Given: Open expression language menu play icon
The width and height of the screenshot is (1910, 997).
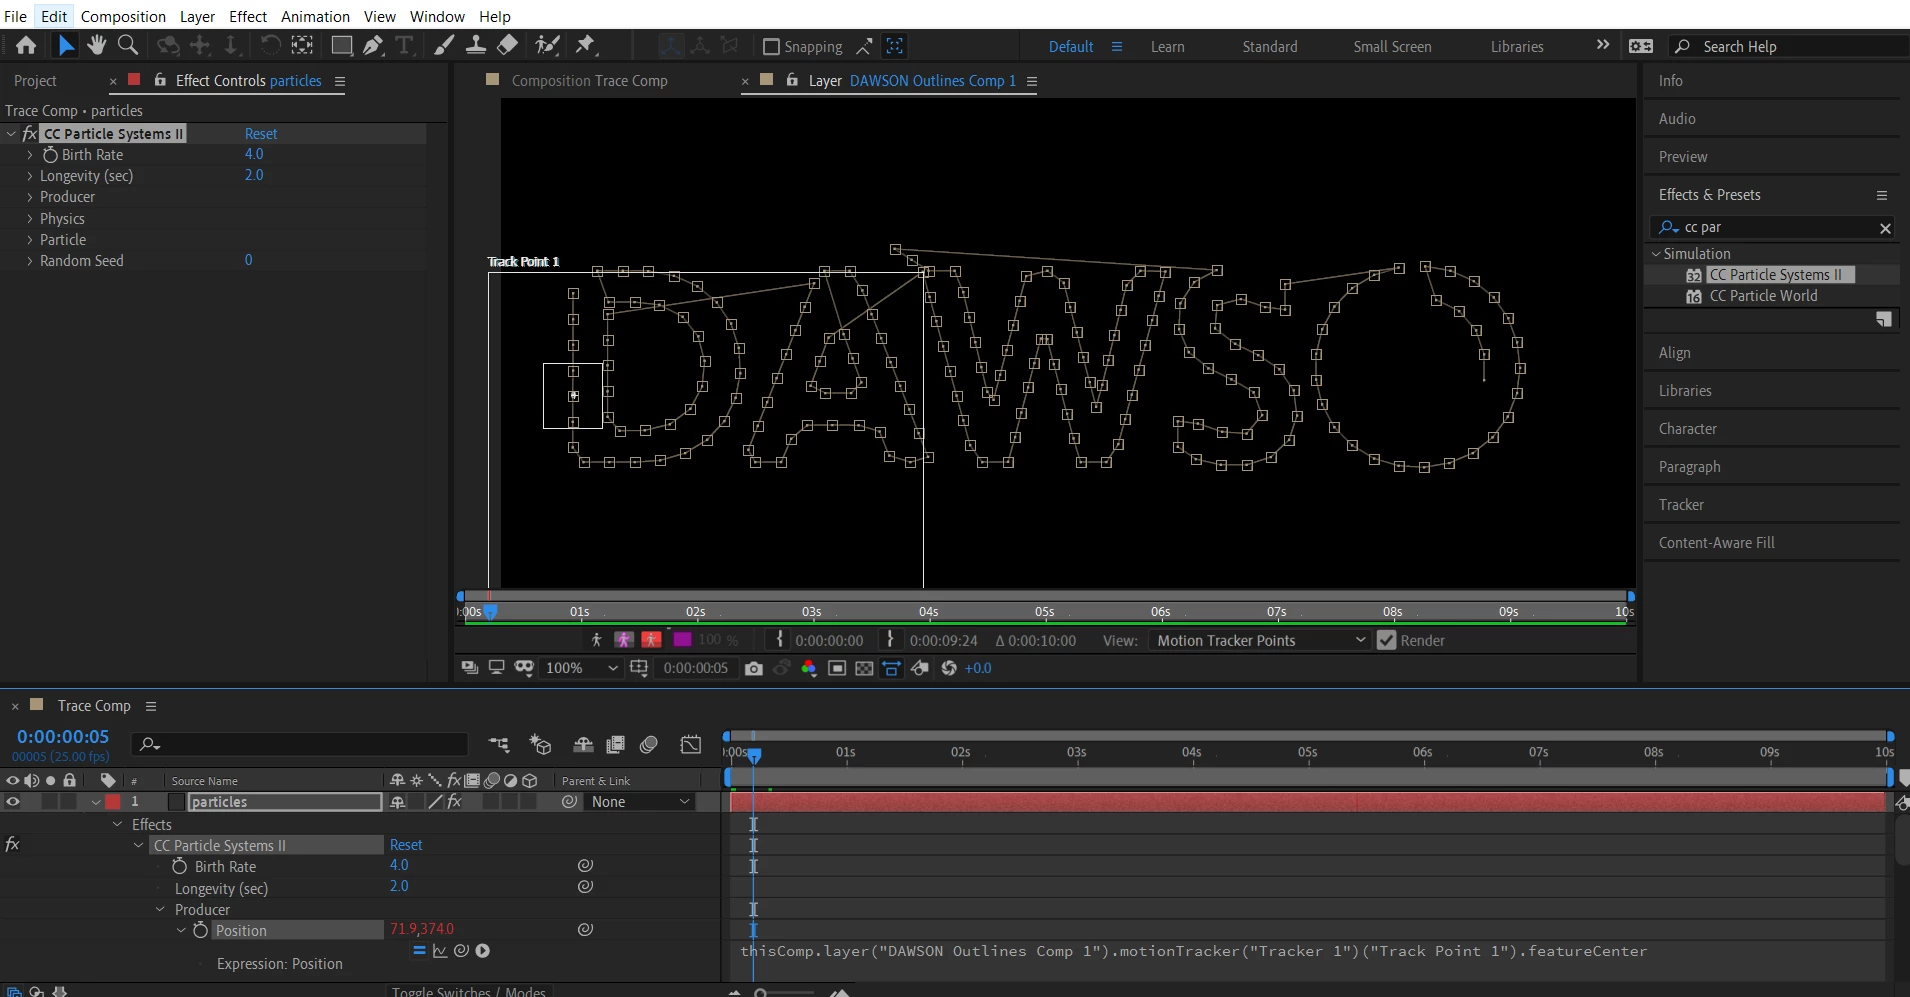Looking at the screenshot, I should coord(483,951).
